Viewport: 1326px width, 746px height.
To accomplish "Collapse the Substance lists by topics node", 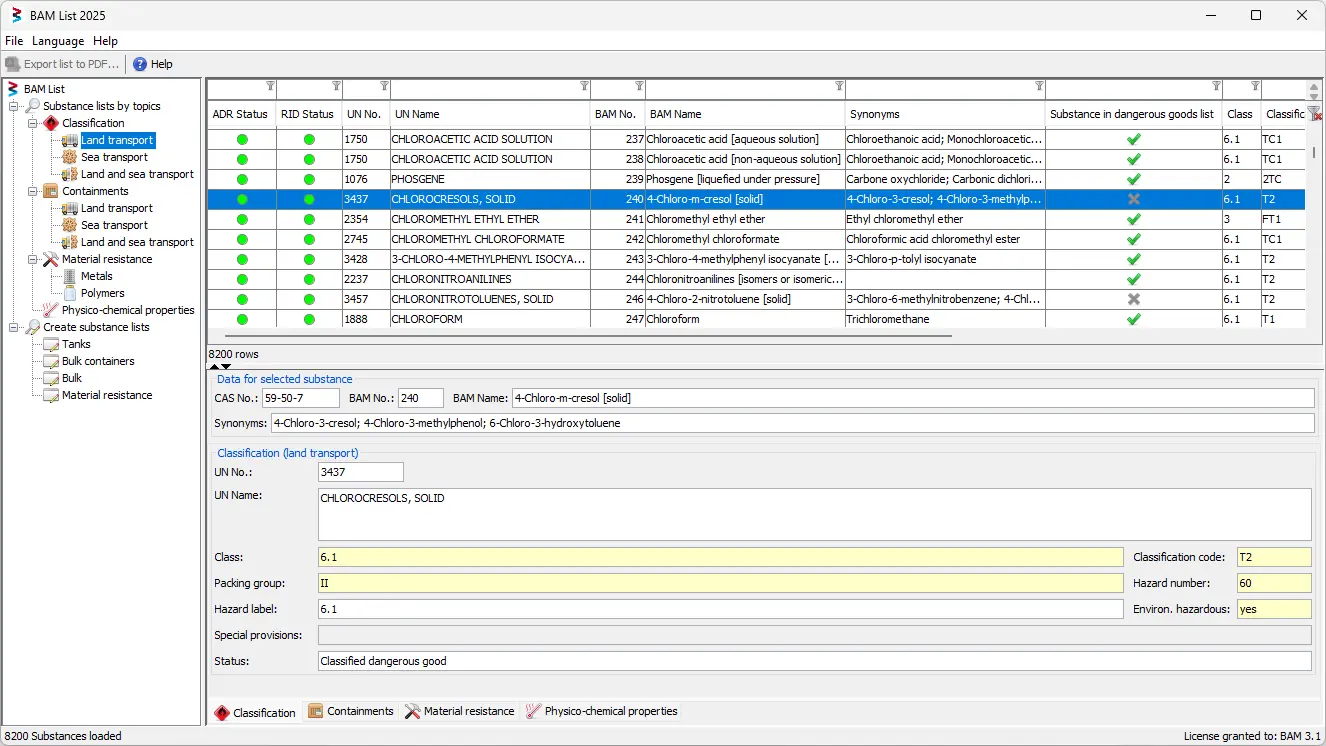I will point(14,106).
